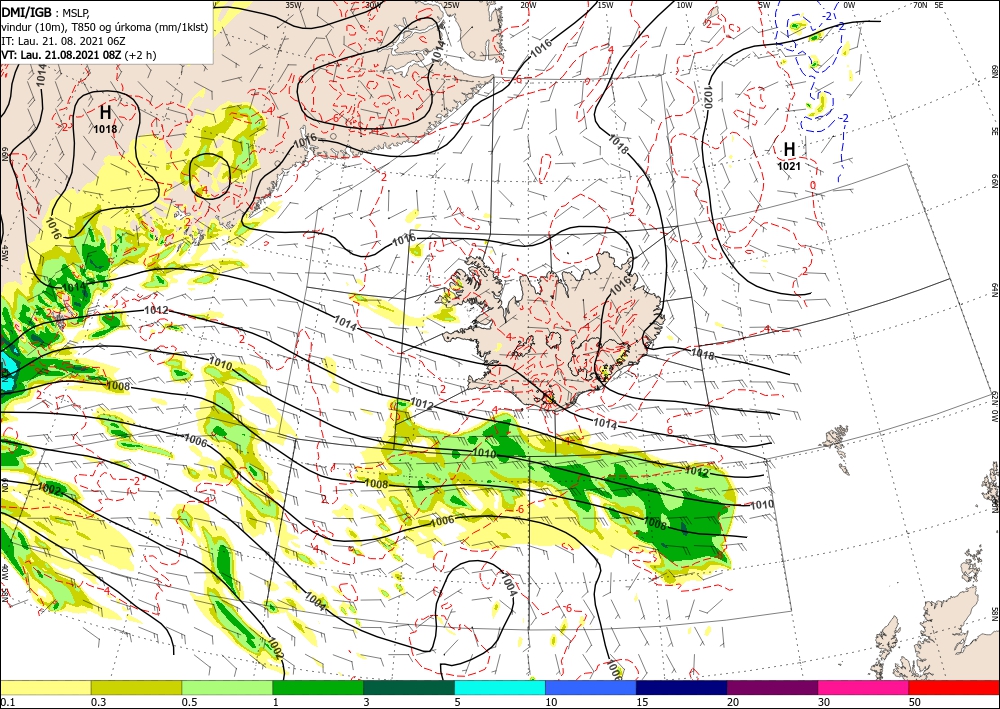This screenshot has height=709, width=1000.
Task: Pick the cyan 5–10 legend swatch
Action: [x=500, y=687]
